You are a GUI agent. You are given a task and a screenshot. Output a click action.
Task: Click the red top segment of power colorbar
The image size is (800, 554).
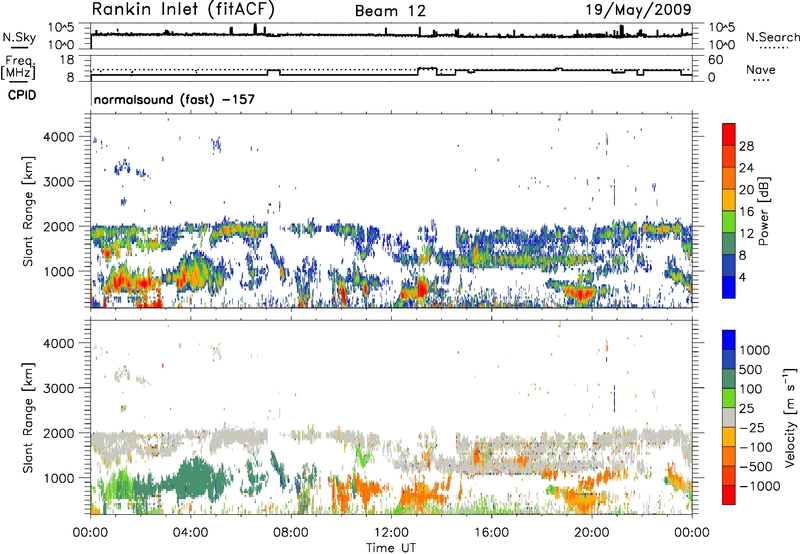[729, 134]
